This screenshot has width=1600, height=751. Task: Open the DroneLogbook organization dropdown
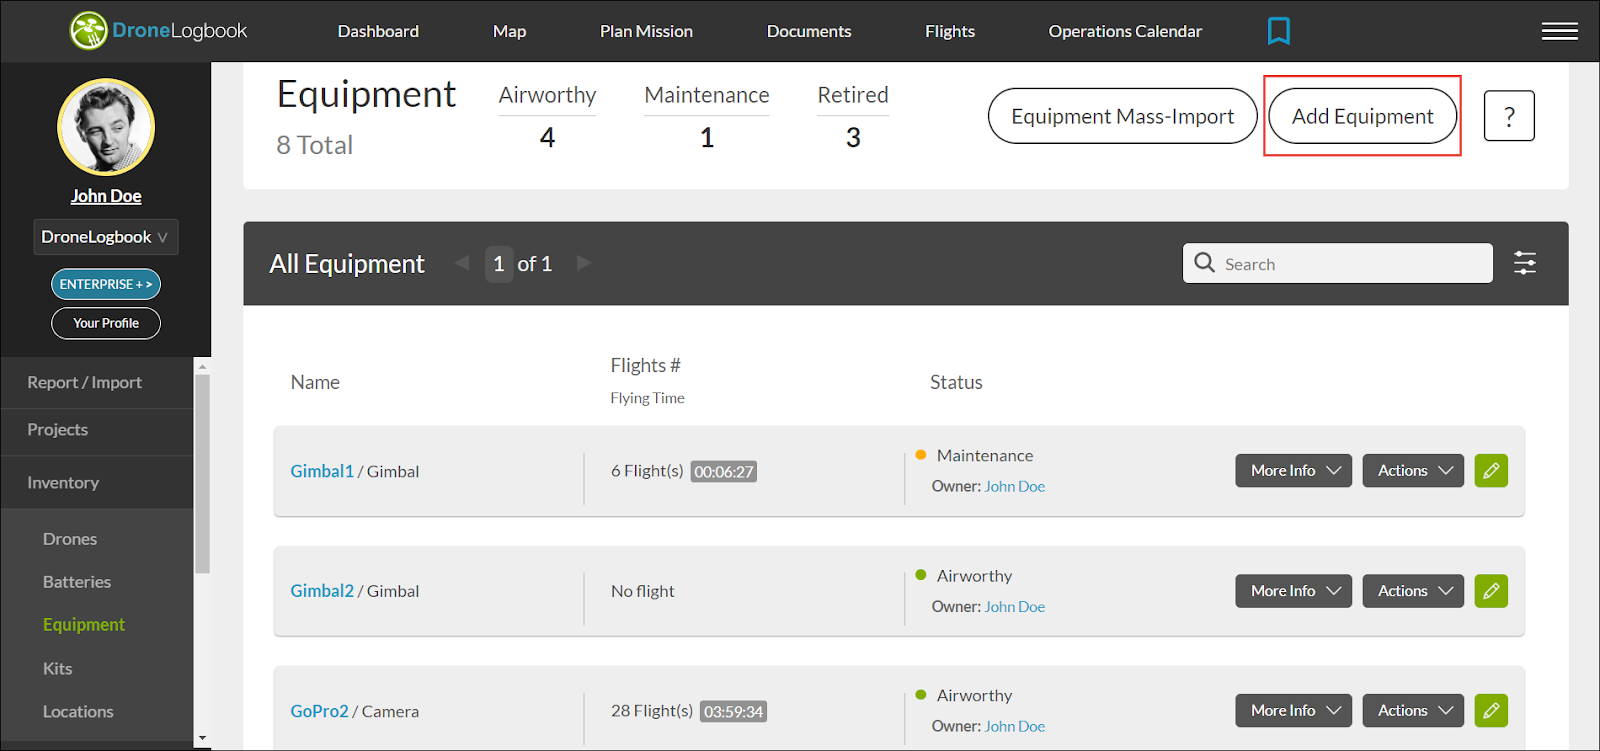106,237
